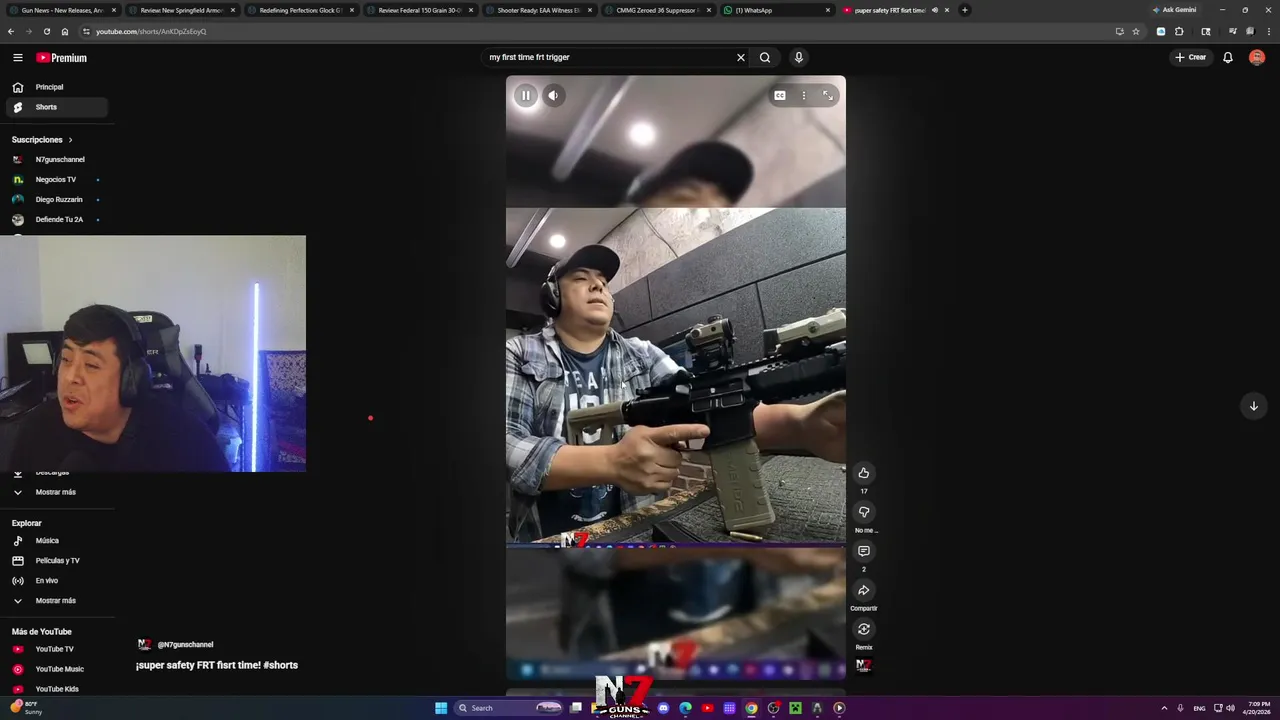The image size is (1280, 720).
Task: Open the account avatar menu
Action: coord(1257,58)
